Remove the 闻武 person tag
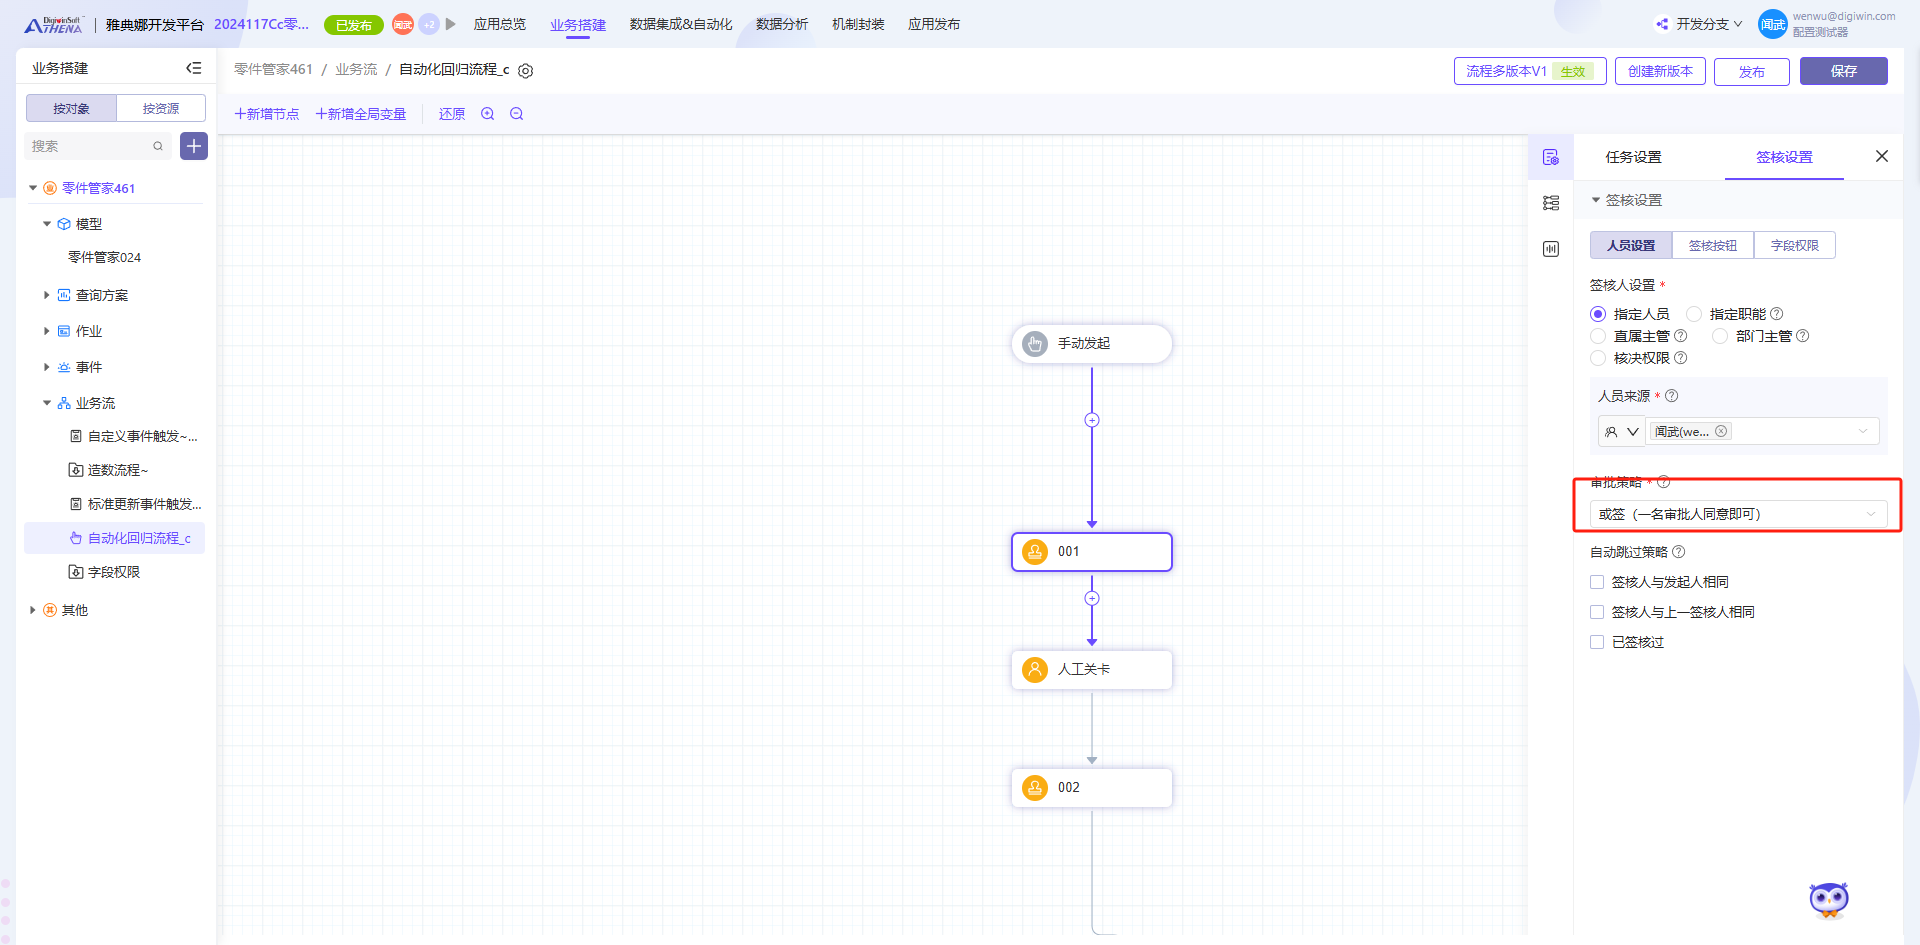 coord(1721,431)
